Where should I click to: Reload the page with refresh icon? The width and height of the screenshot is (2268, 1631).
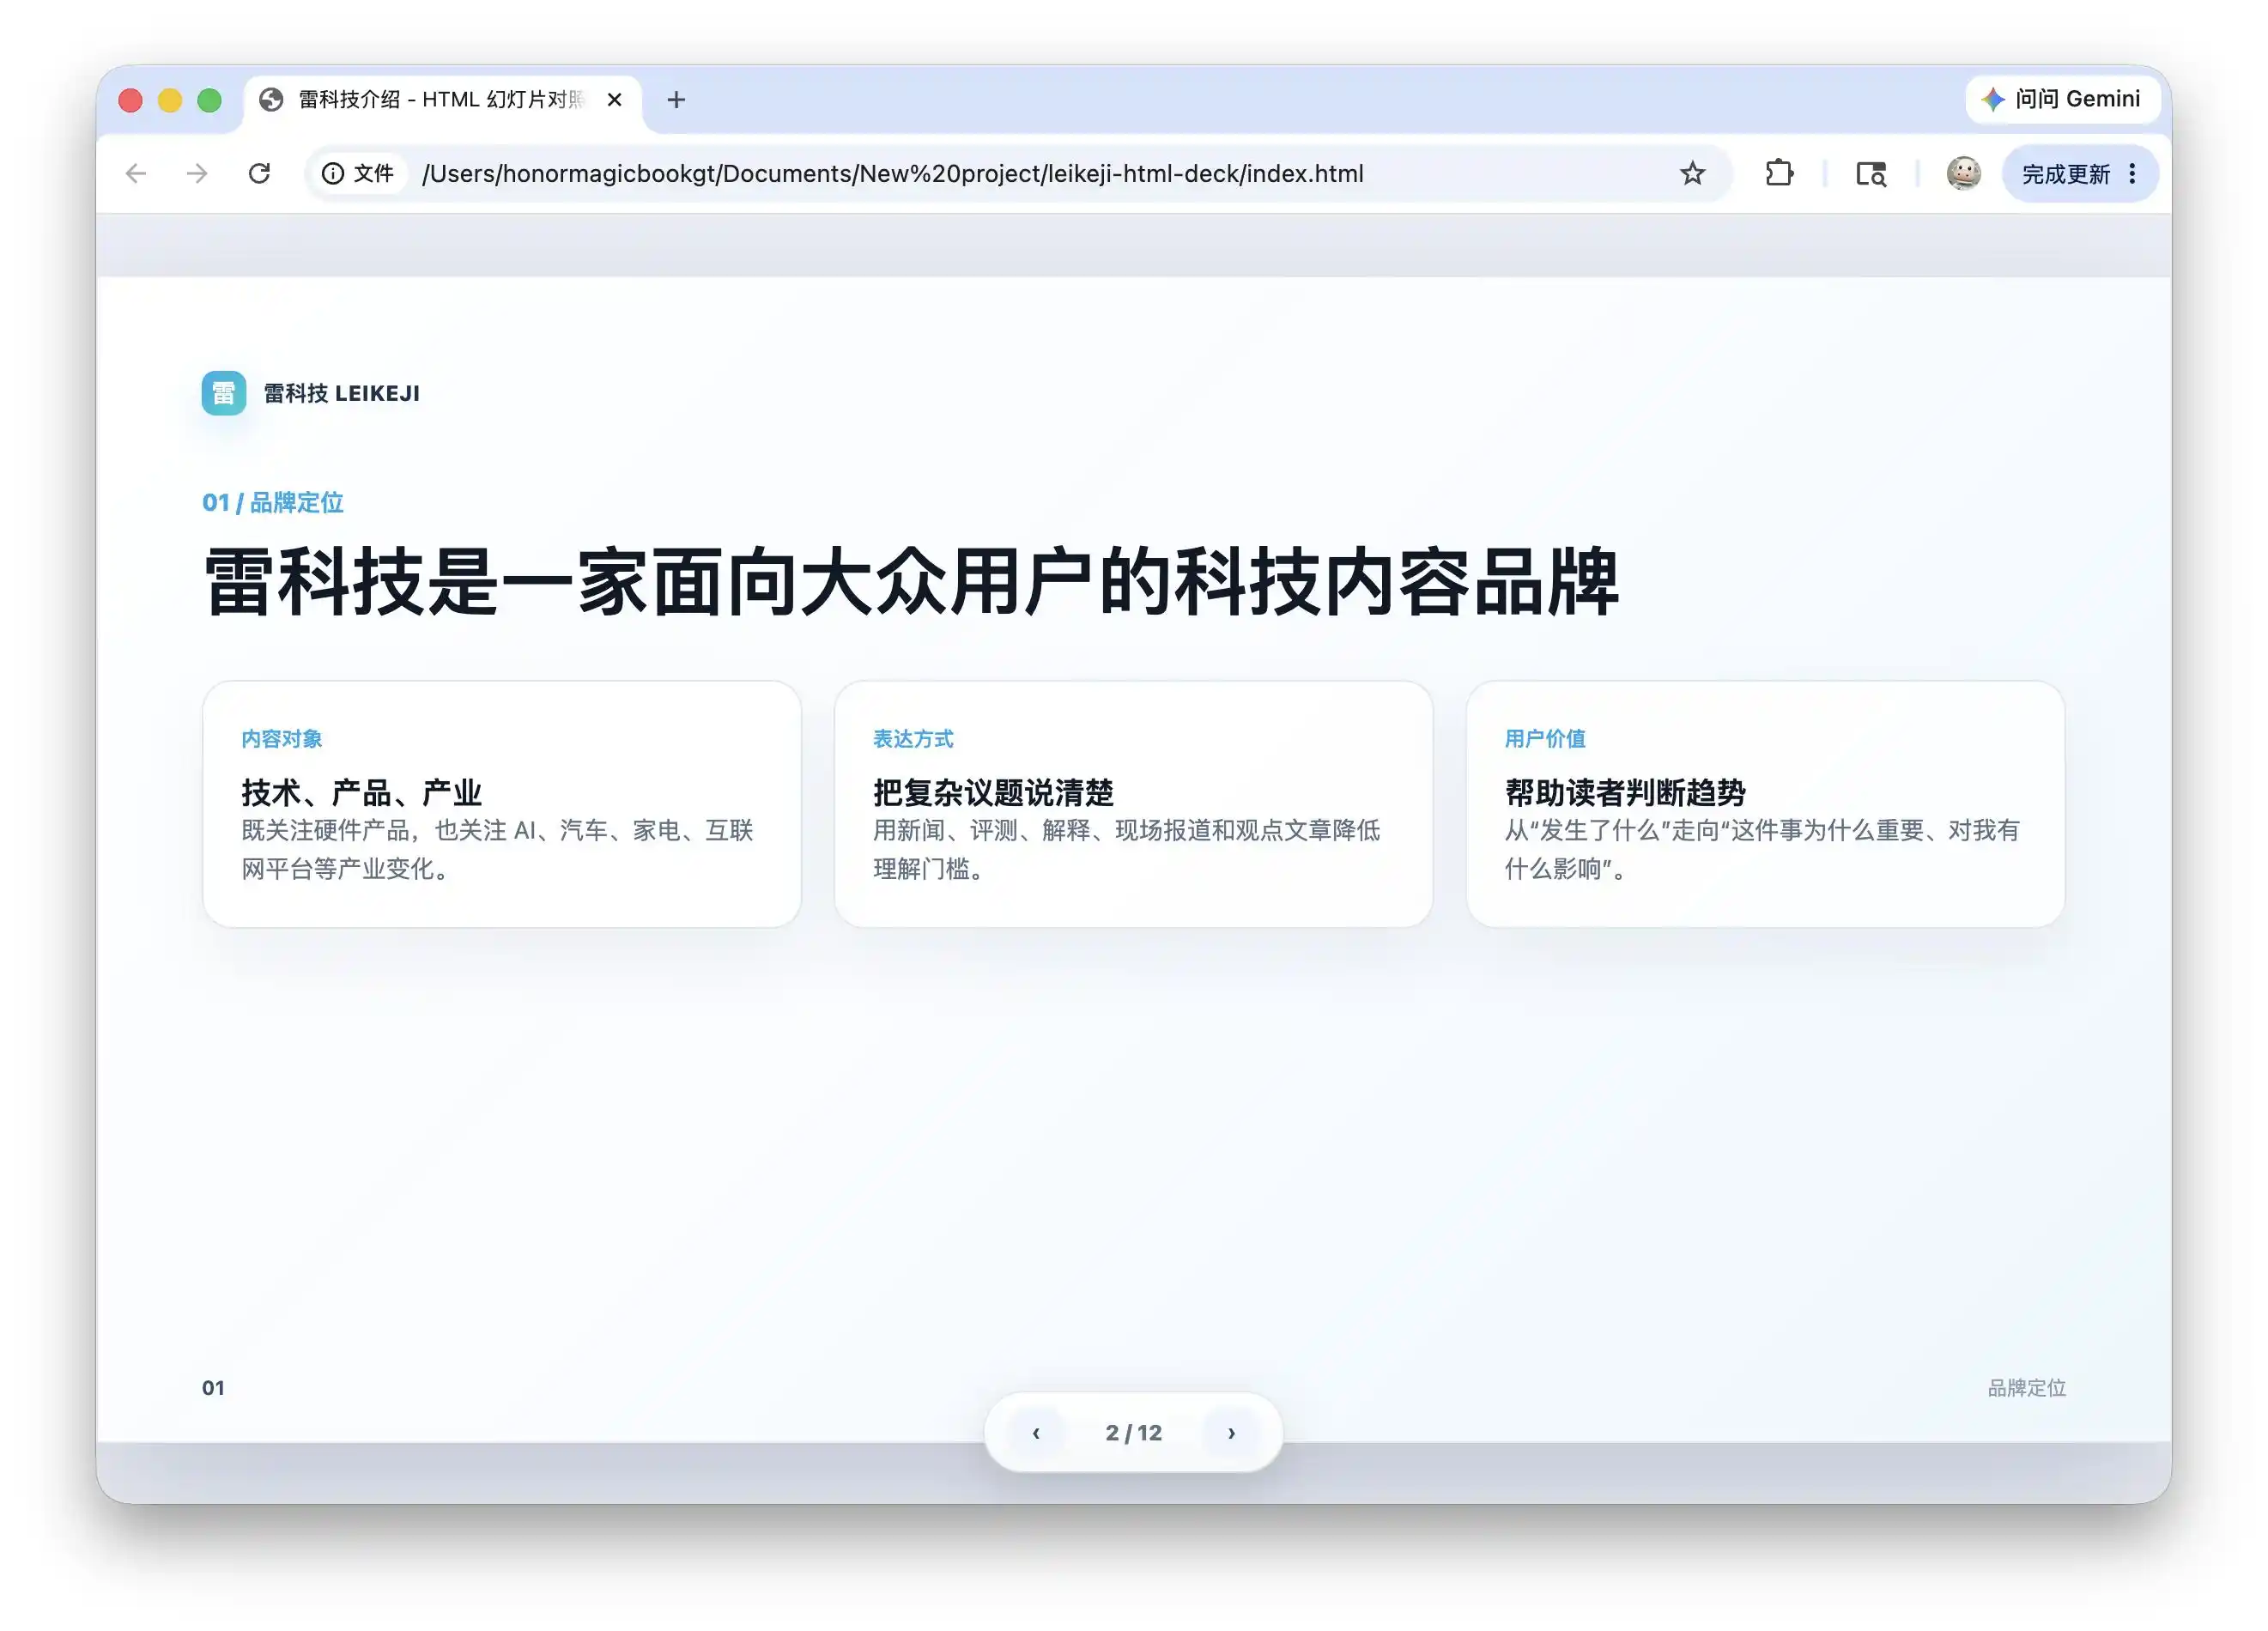coord(259,174)
